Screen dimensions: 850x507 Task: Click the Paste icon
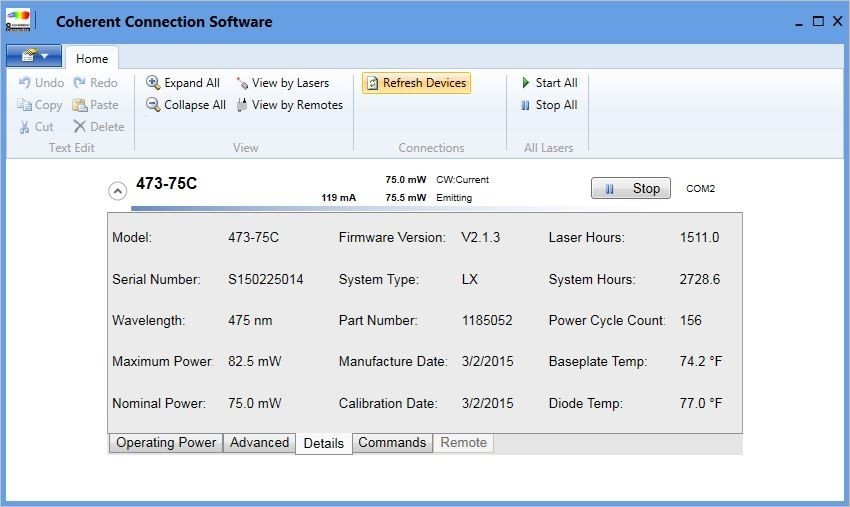80,105
